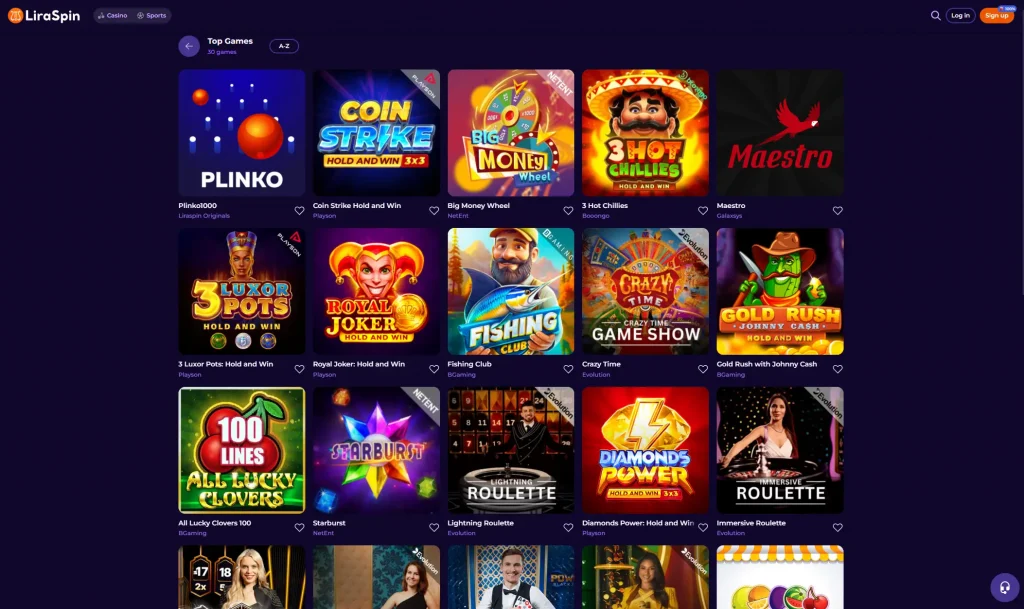Click the LiraSpin logo
The image size is (1024, 609).
[44, 16]
